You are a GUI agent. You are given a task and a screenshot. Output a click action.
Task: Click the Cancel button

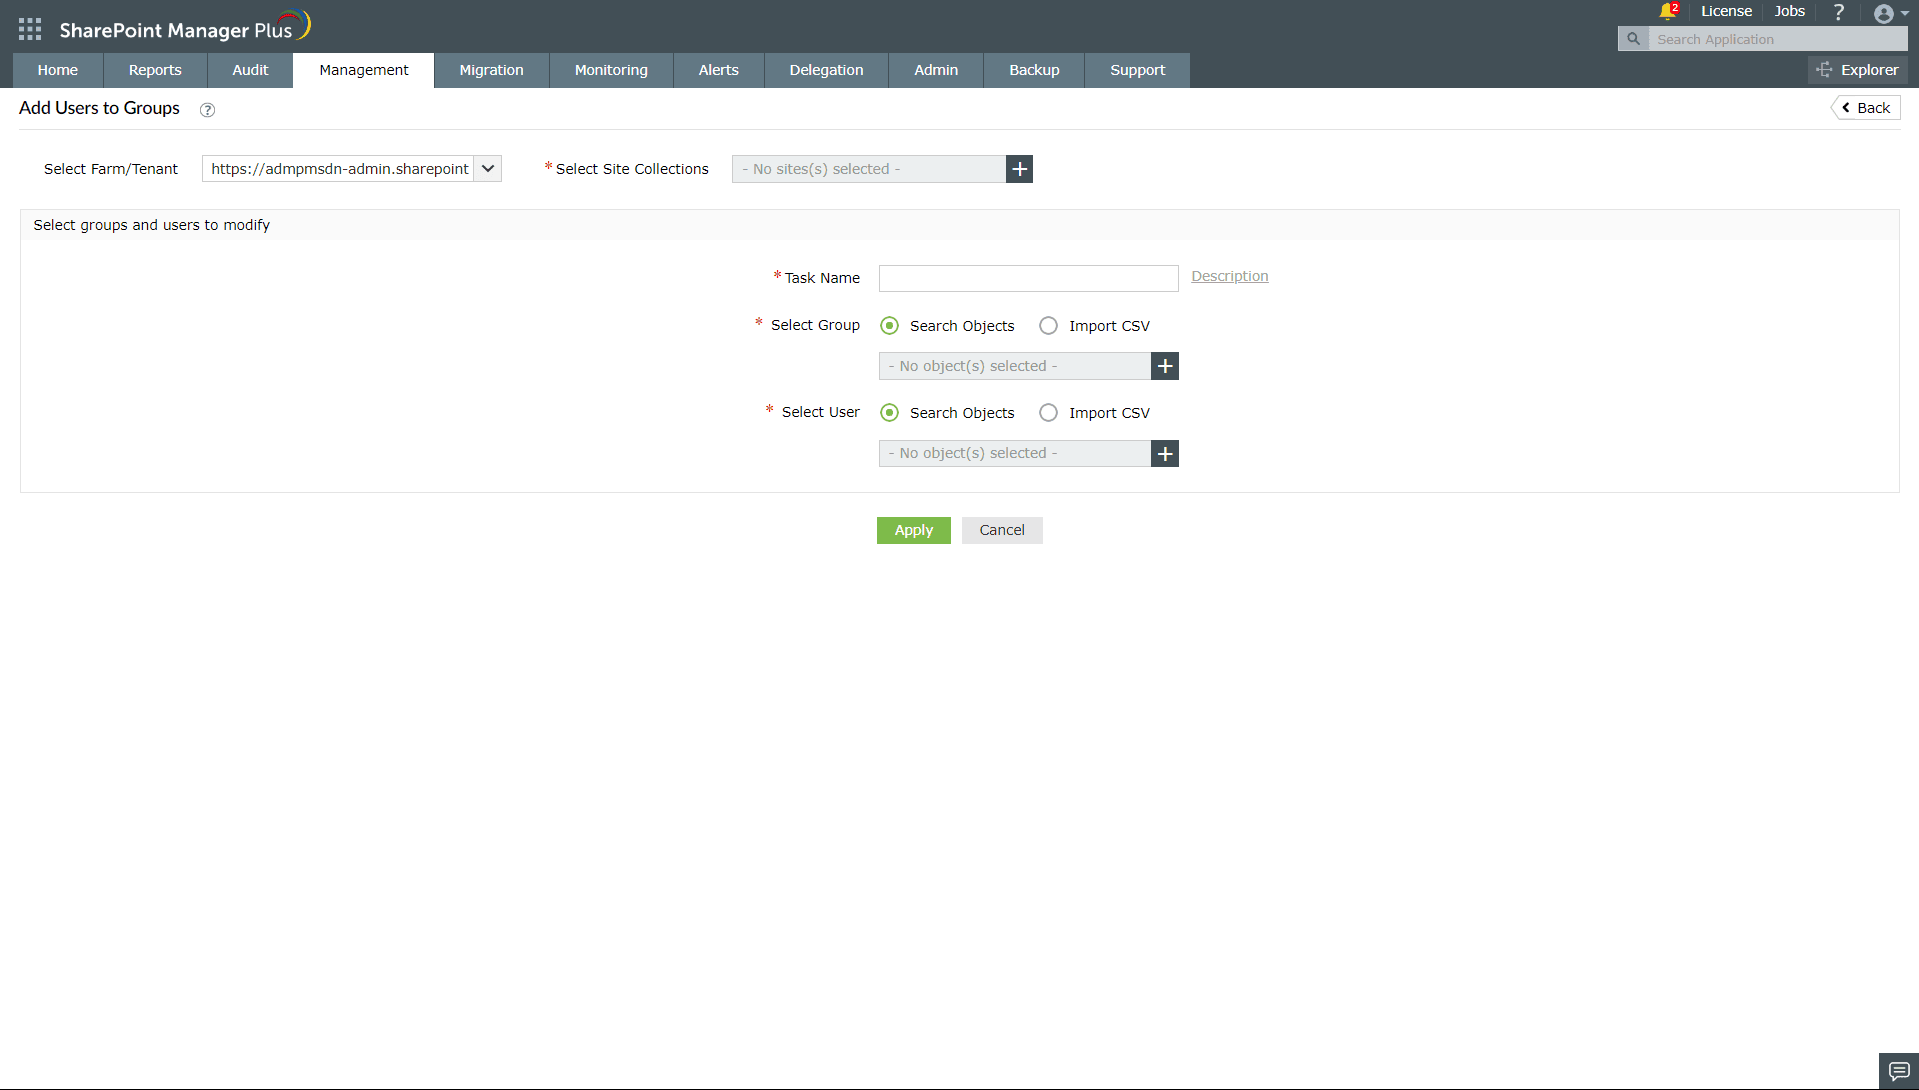tap(1002, 530)
